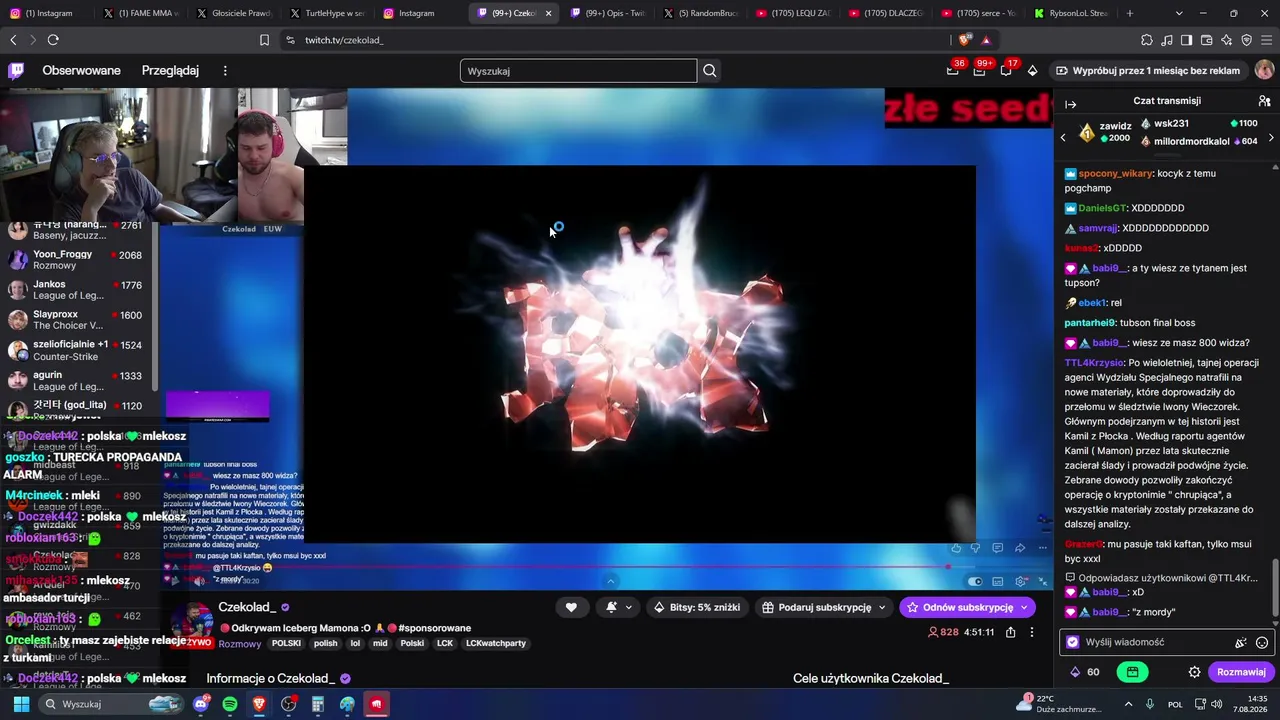The width and height of the screenshot is (1280, 720).
Task: Open chat community users icon
Action: click(1264, 101)
